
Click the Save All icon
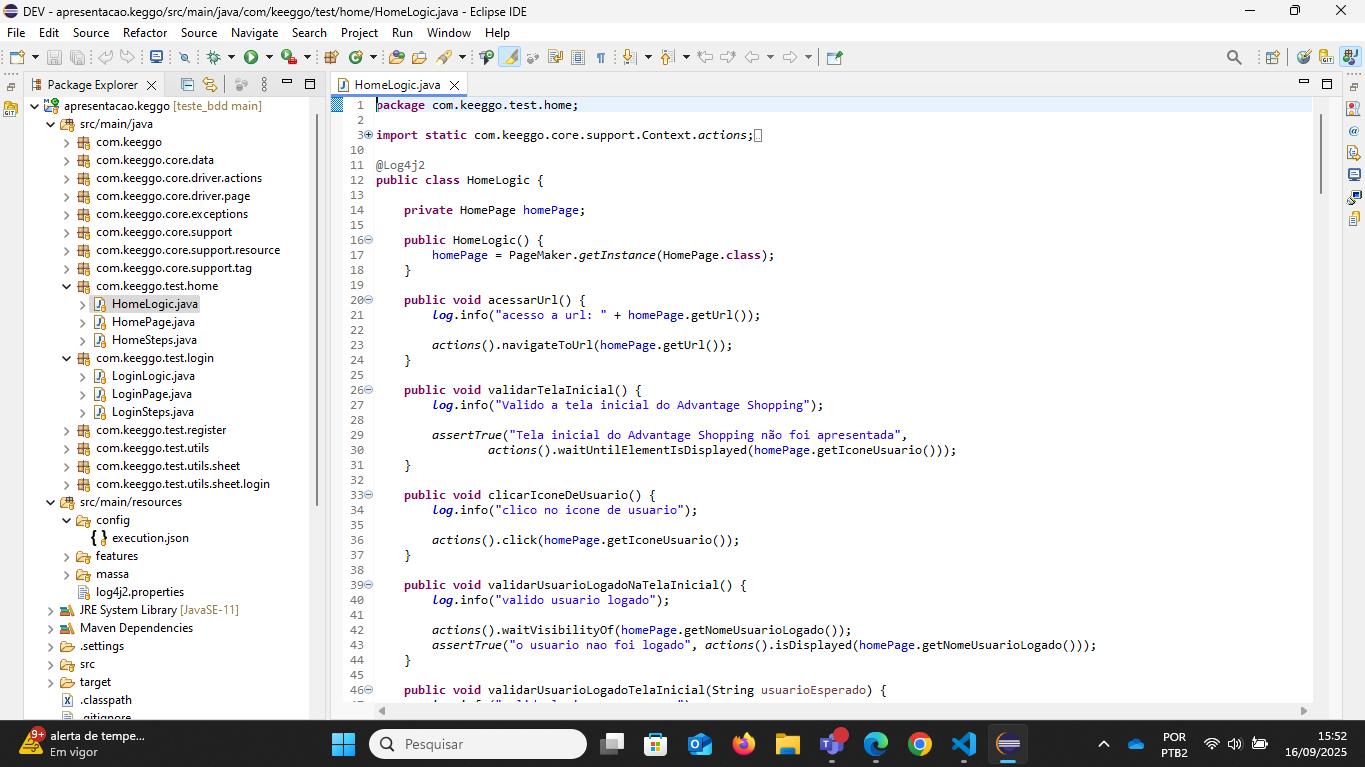coord(77,57)
